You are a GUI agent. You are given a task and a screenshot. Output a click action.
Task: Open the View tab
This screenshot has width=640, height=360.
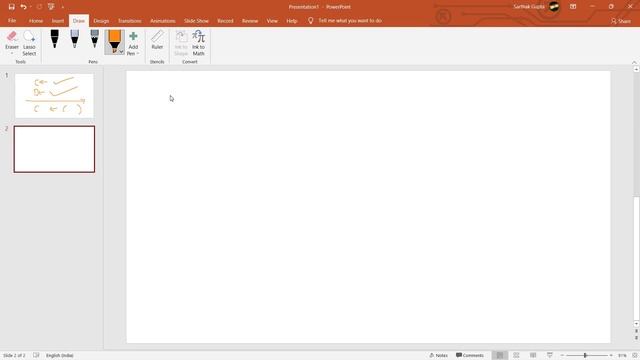tap(272, 21)
